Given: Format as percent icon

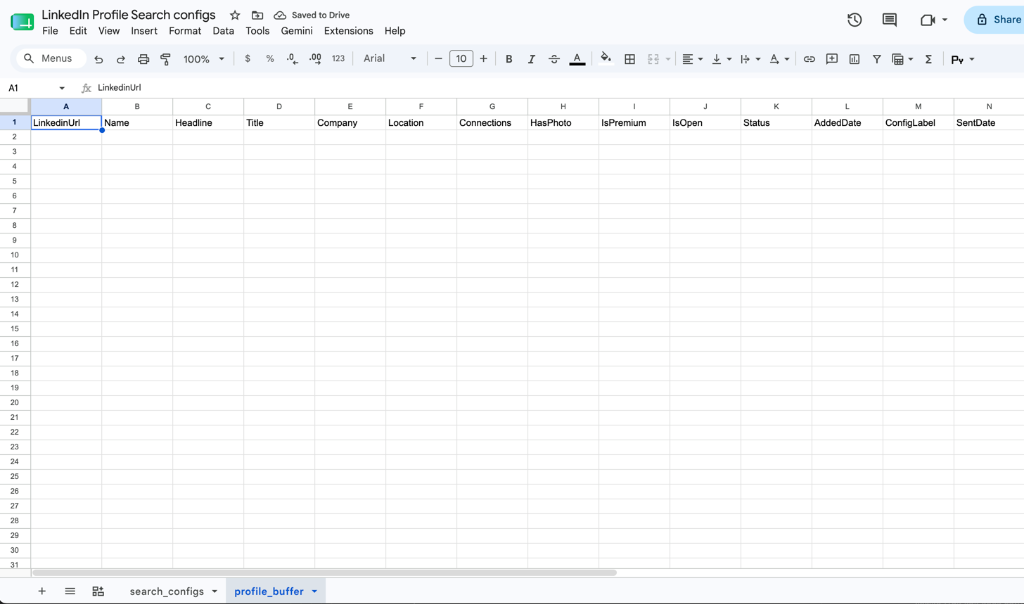Looking at the screenshot, I should tap(270, 59).
